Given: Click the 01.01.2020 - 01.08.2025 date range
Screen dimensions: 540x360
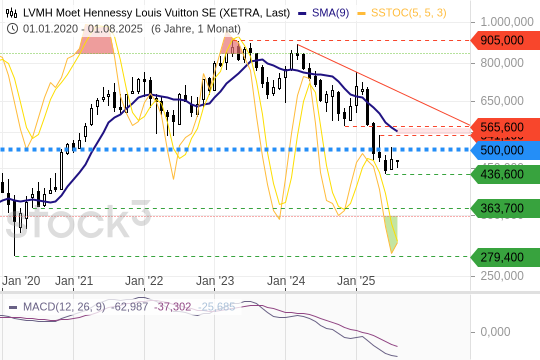Looking at the screenshot, I should [83, 29].
